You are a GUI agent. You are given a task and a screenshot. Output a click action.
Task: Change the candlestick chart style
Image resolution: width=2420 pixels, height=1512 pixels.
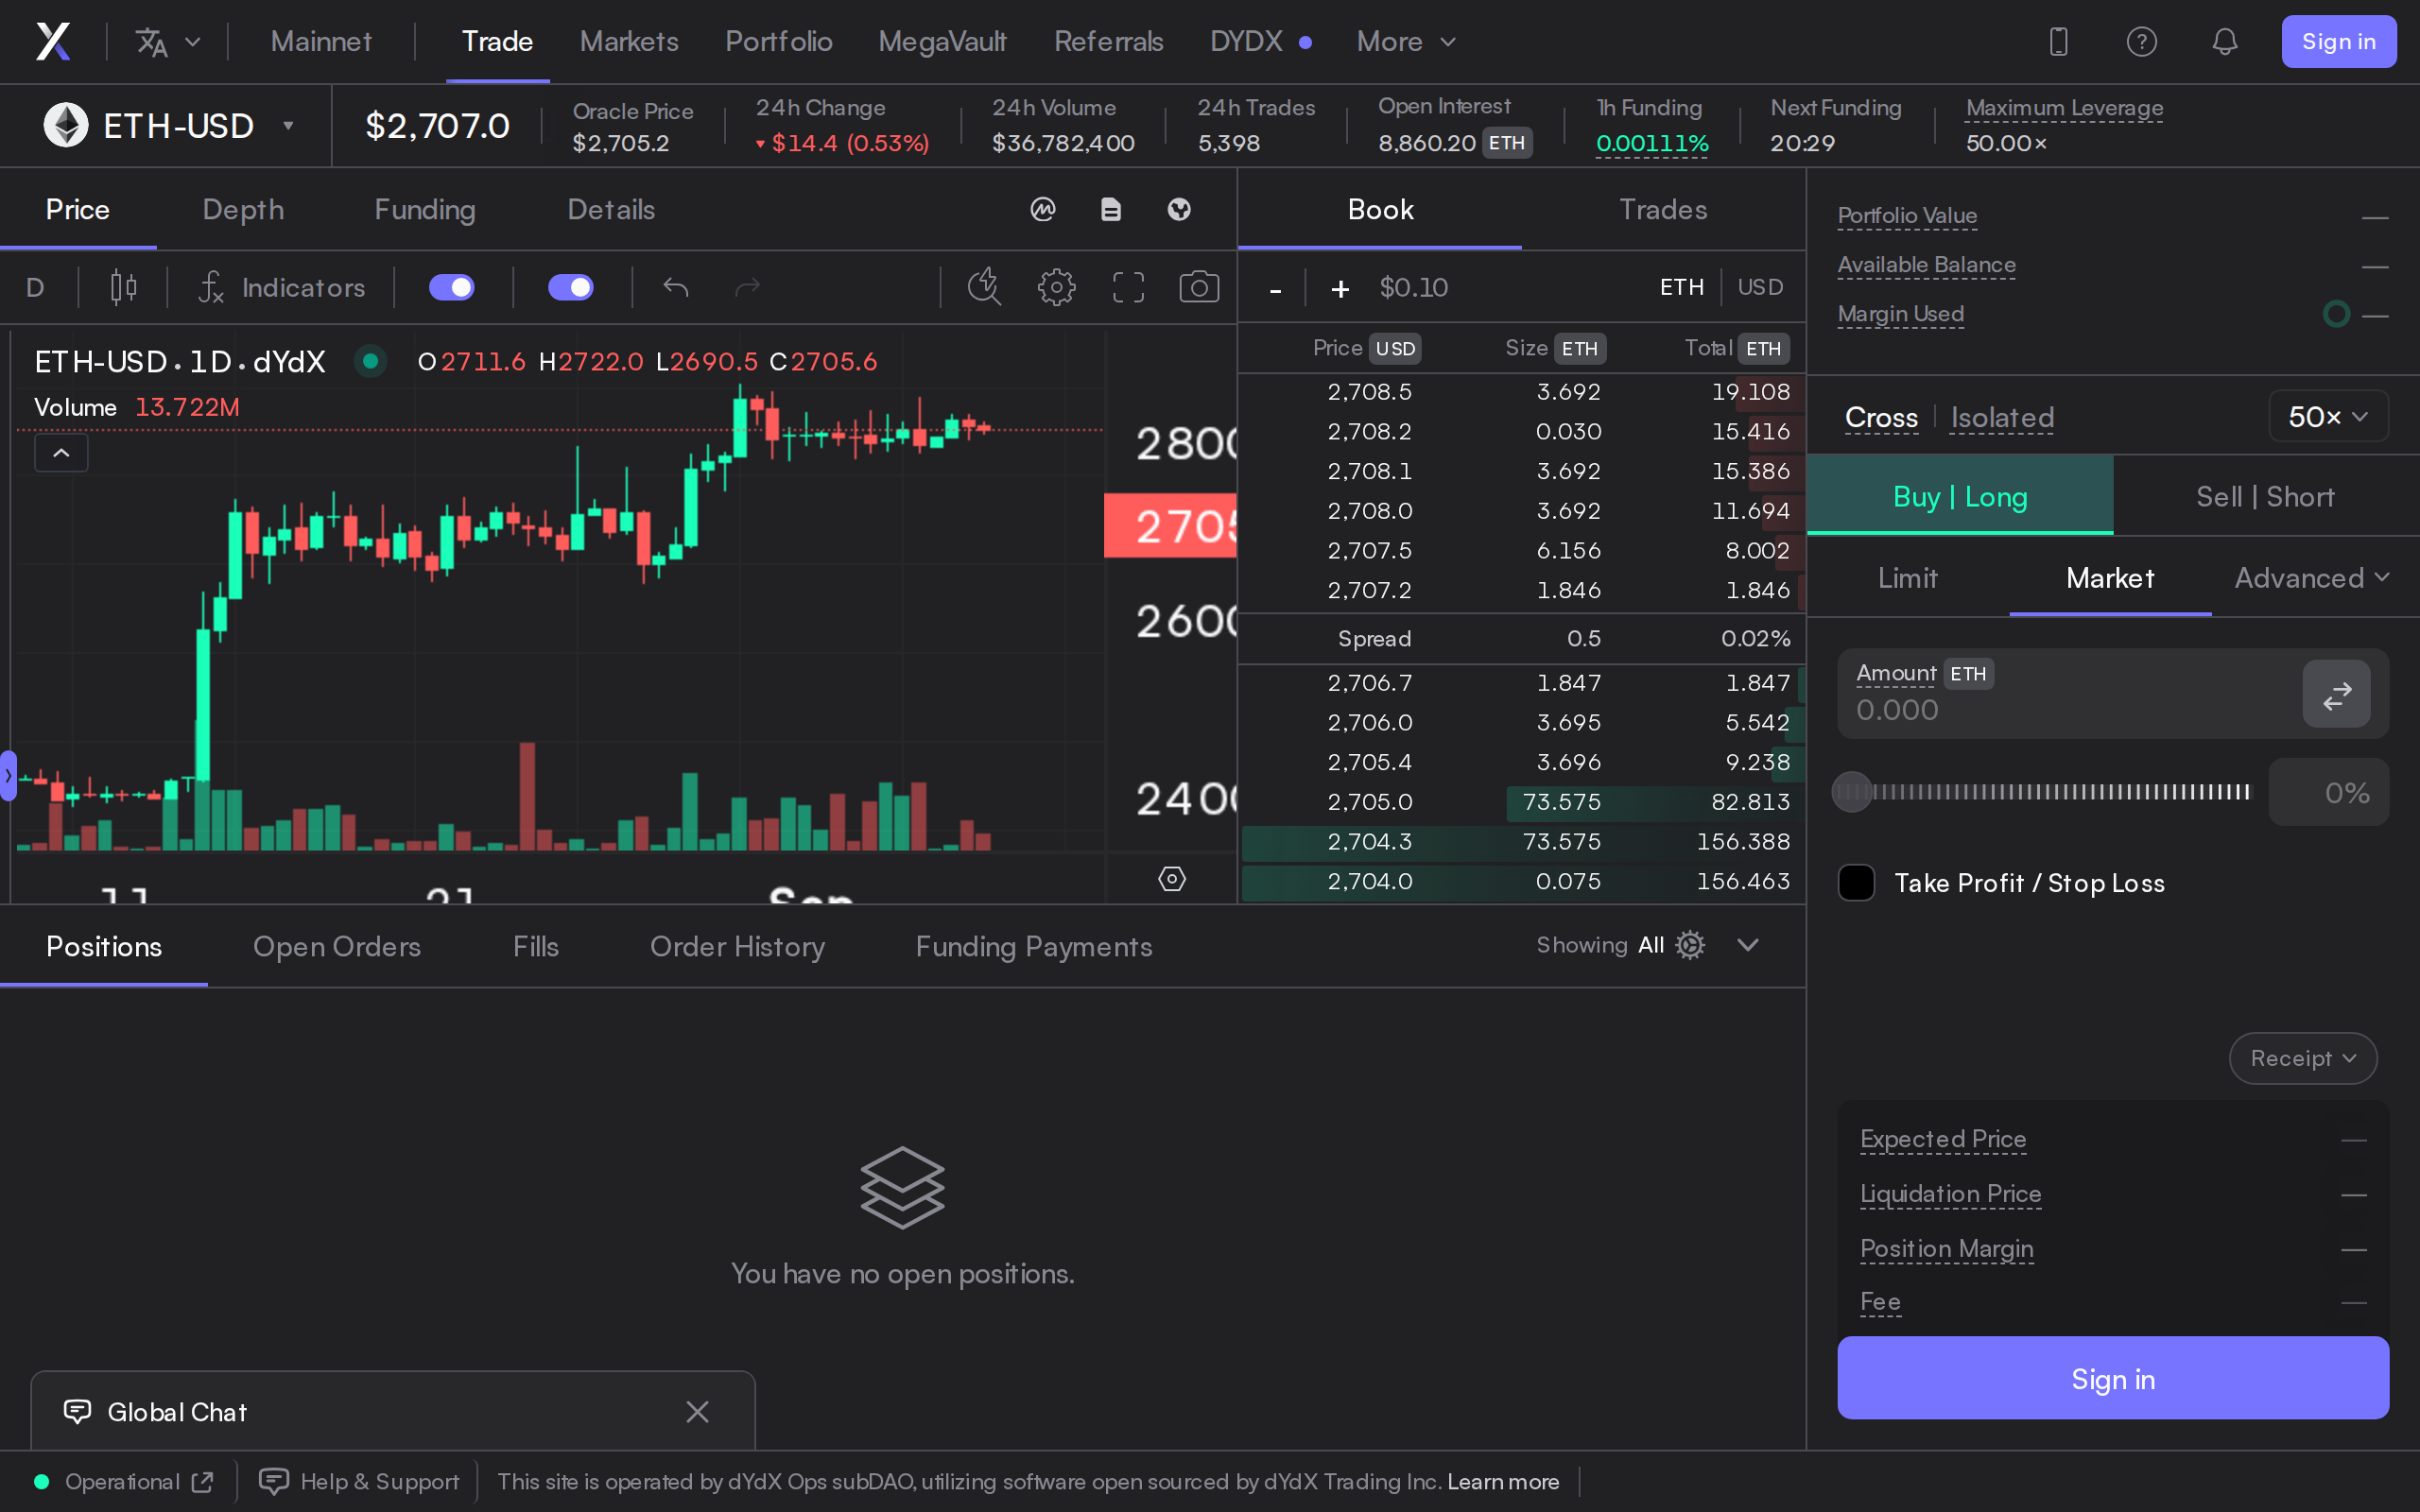[x=123, y=288]
